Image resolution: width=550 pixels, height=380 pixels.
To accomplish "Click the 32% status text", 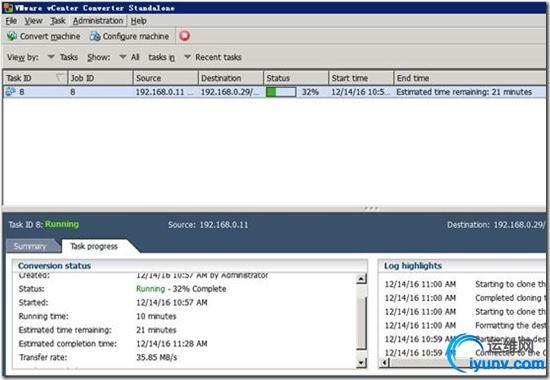I will [x=310, y=92].
